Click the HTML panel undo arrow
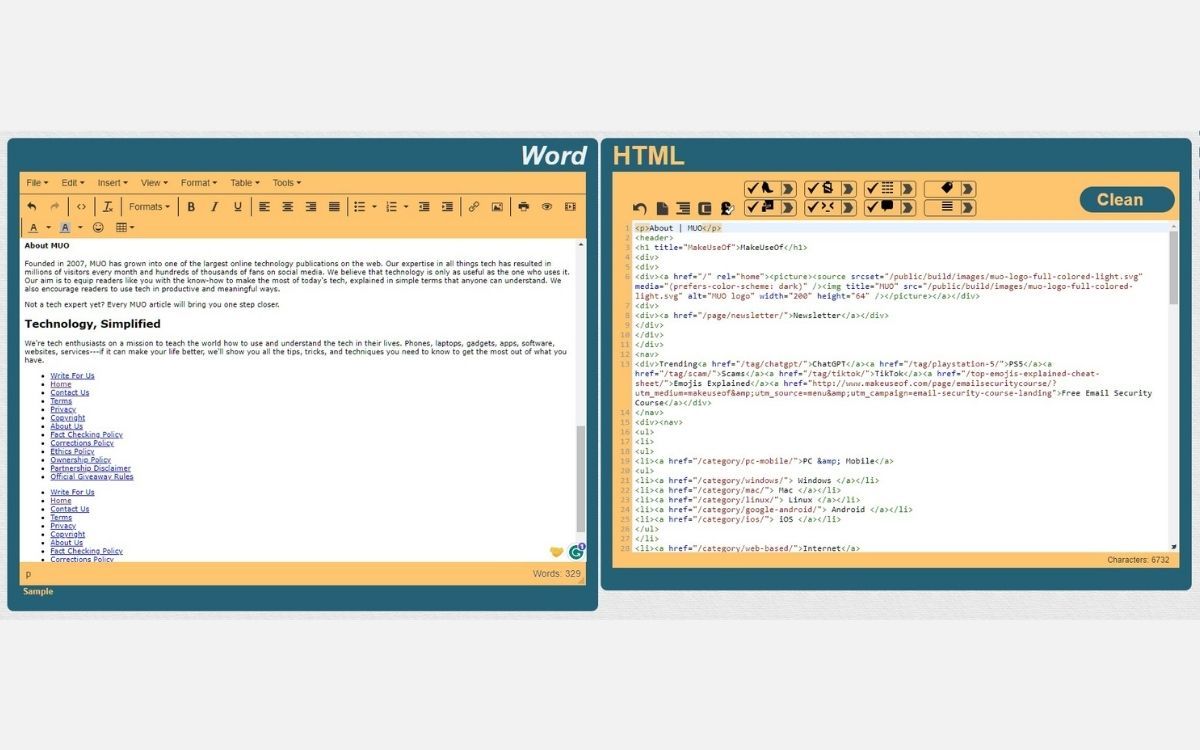This screenshot has height=750, width=1200. tap(640, 209)
